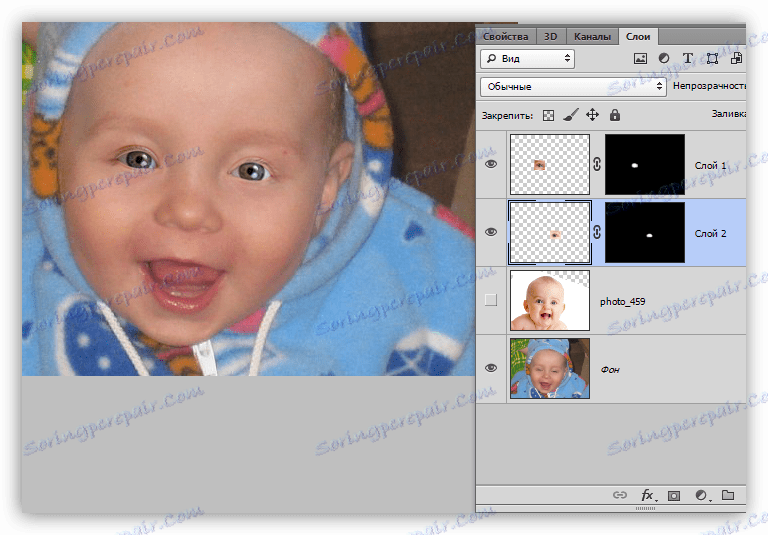Filter layers by adjustment layer icon
The image size is (768, 535).
[664, 58]
